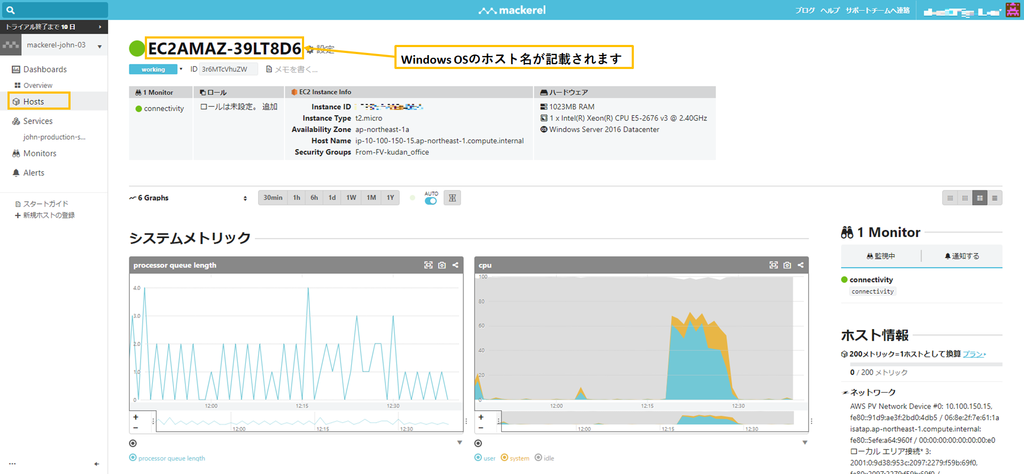Open the host 設定 gear settings
This screenshot has width=1024, height=474.
pyautogui.click(x=320, y=48)
